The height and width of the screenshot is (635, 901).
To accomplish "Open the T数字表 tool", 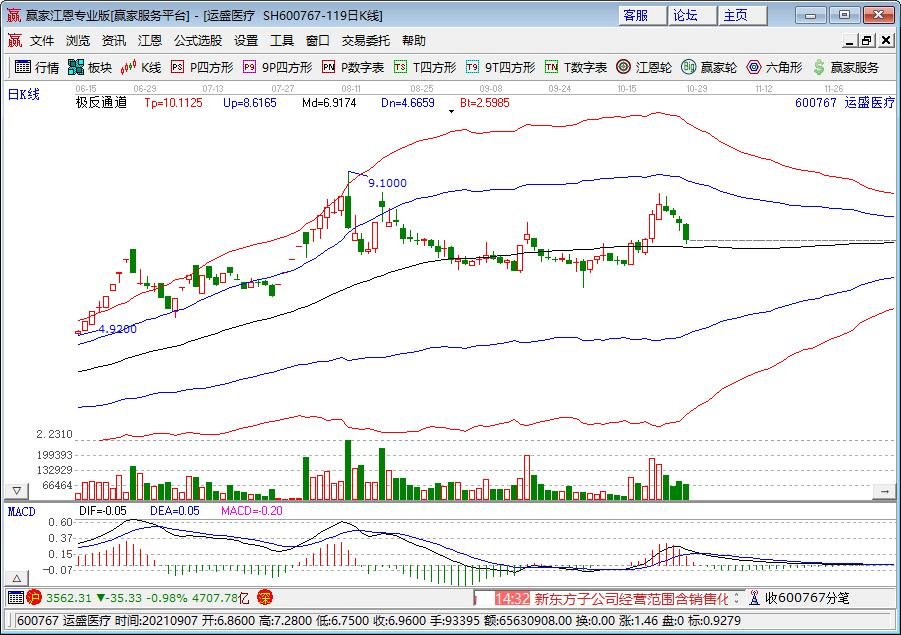I will [x=576, y=68].
